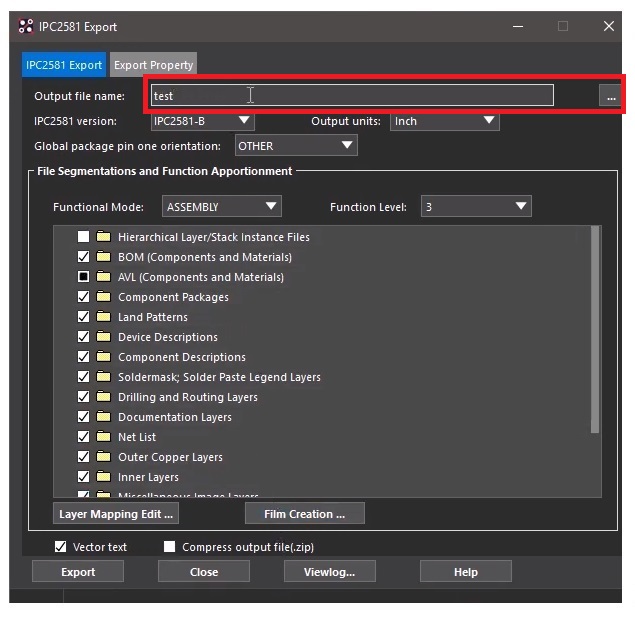This screenshot has width=635, height=624.
Task: Close the IPC2581 Export window
Action: coord(608,26)
